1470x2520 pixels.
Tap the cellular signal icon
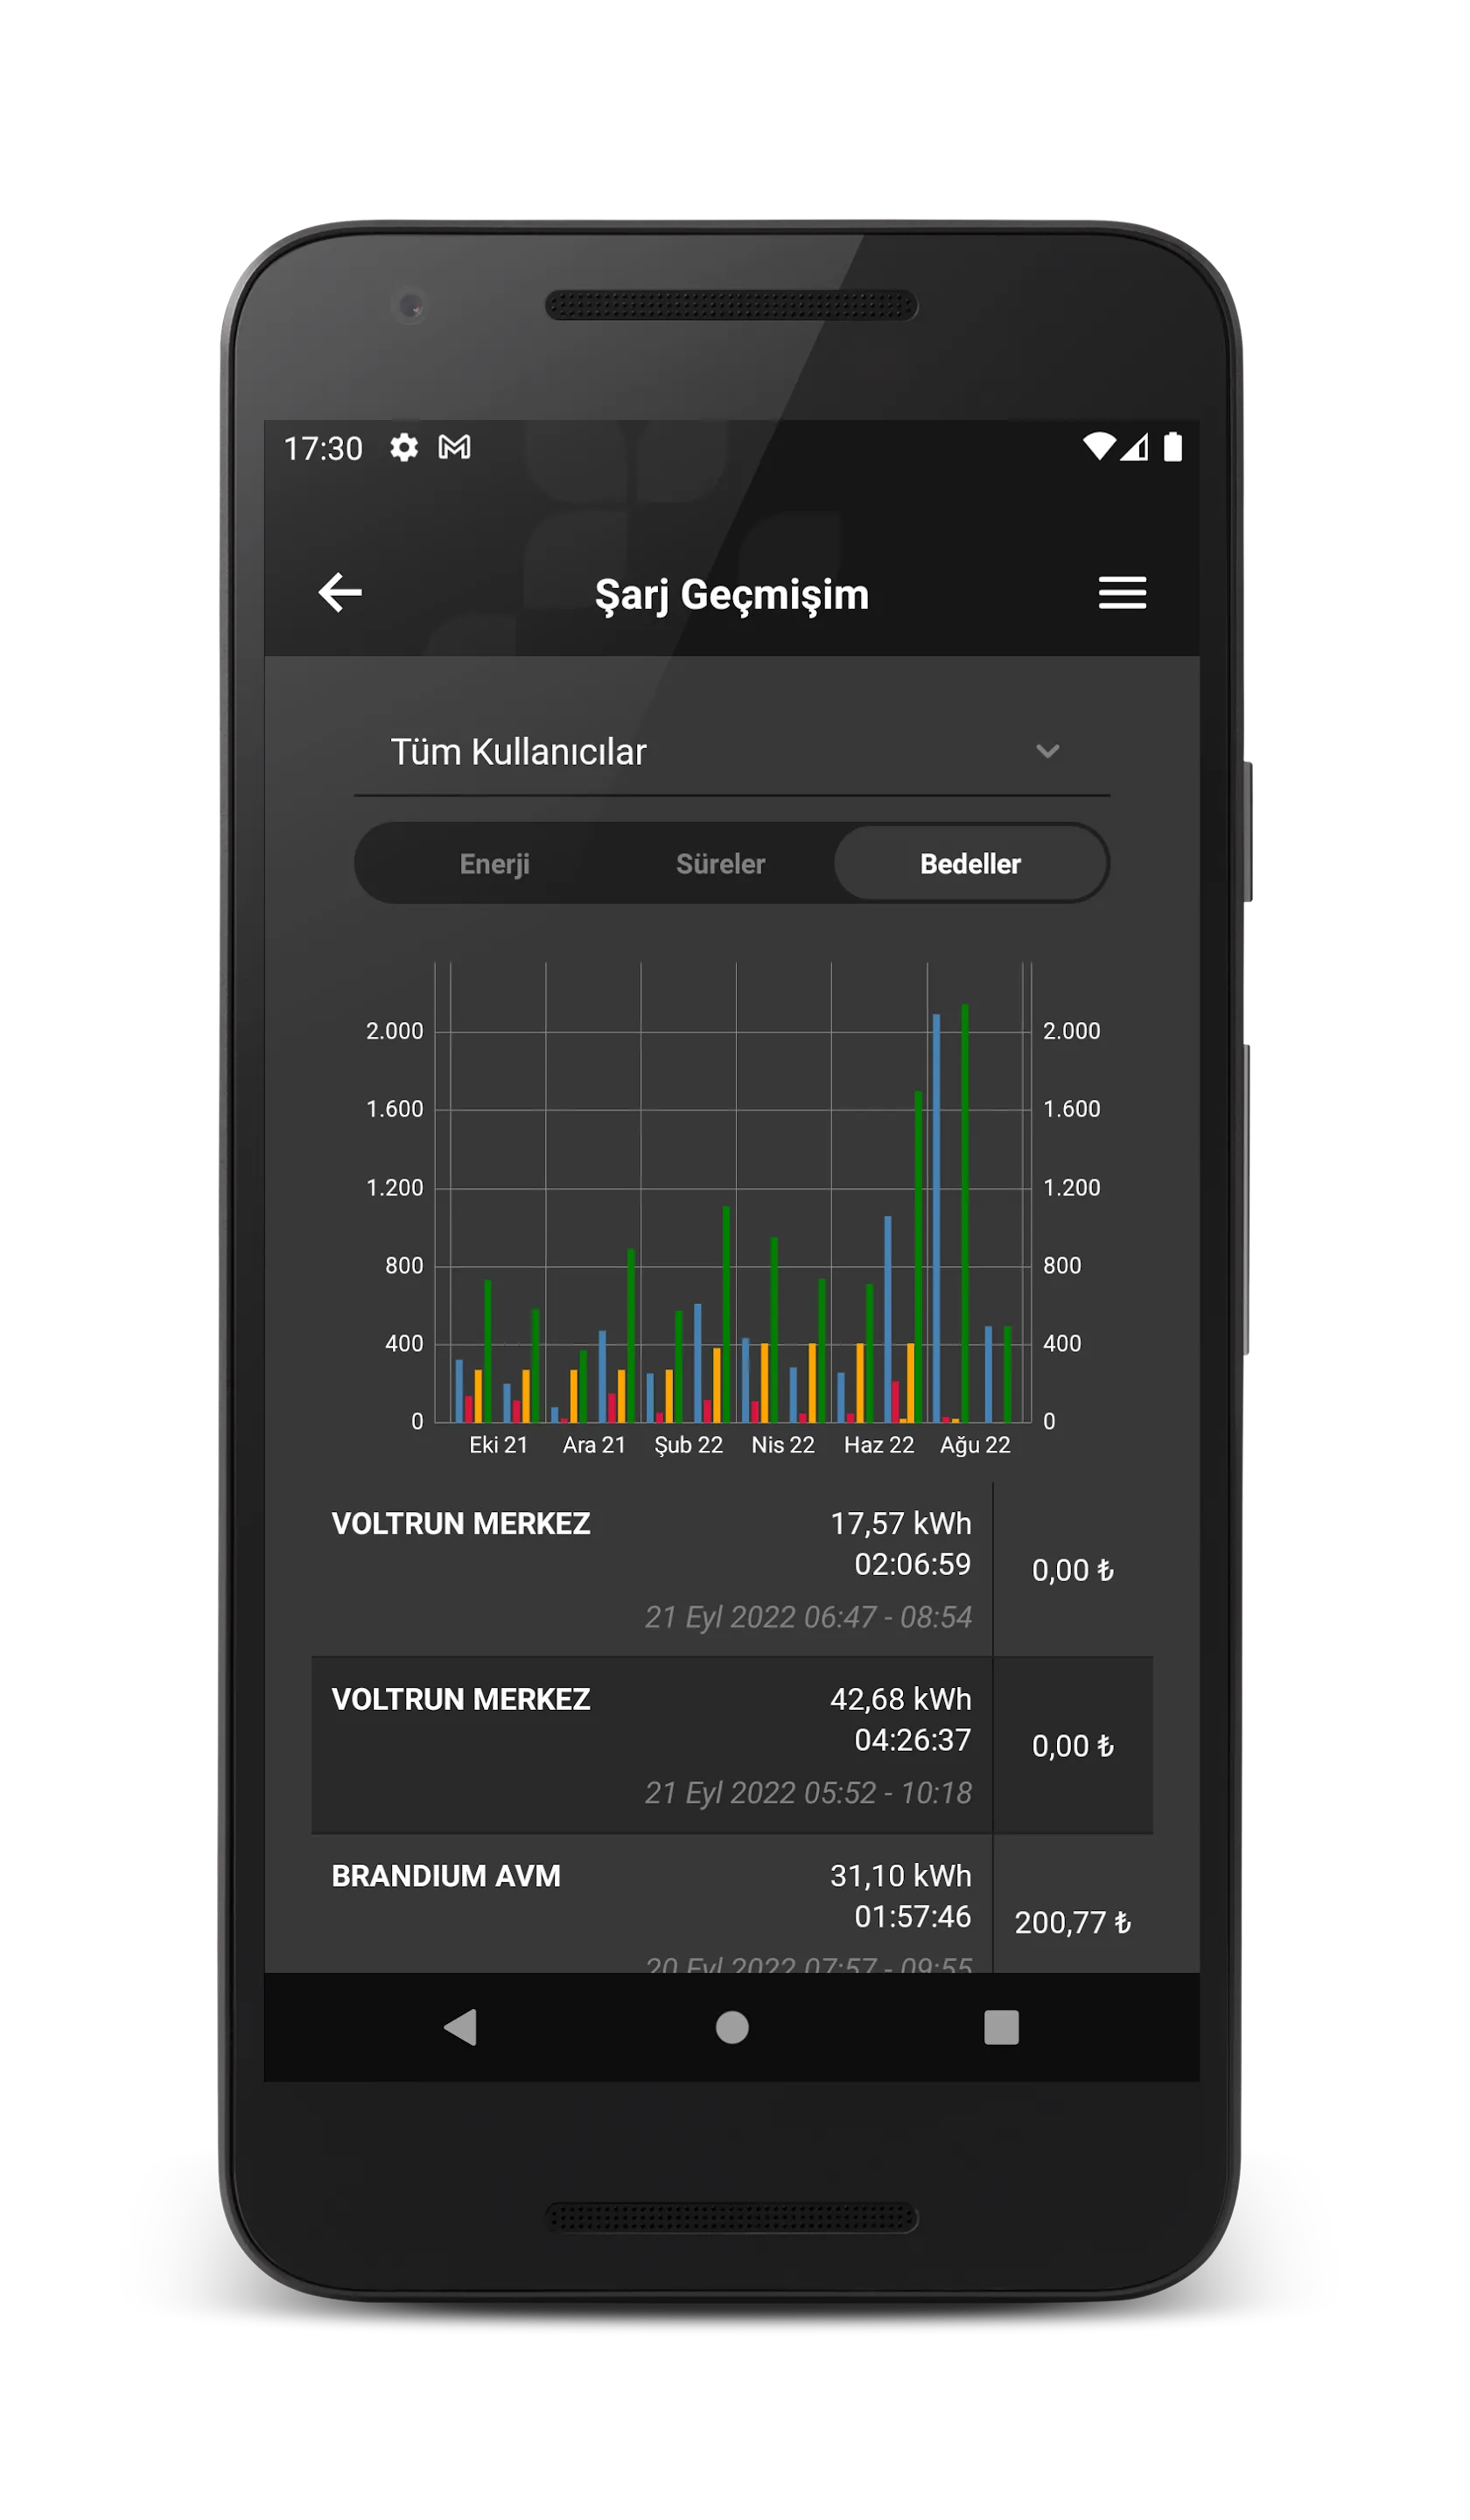pyautogui.click(x=1135, y=448)
